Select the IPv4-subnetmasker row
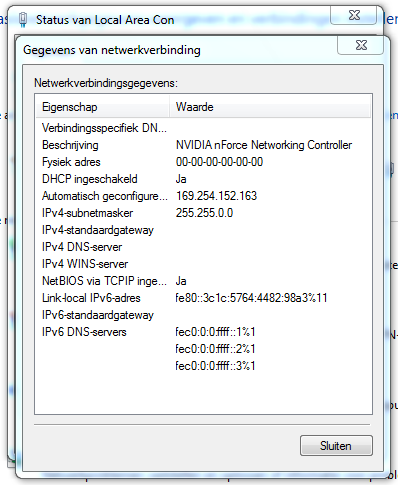This screenshot has height=485, width=398. point(203,213)
